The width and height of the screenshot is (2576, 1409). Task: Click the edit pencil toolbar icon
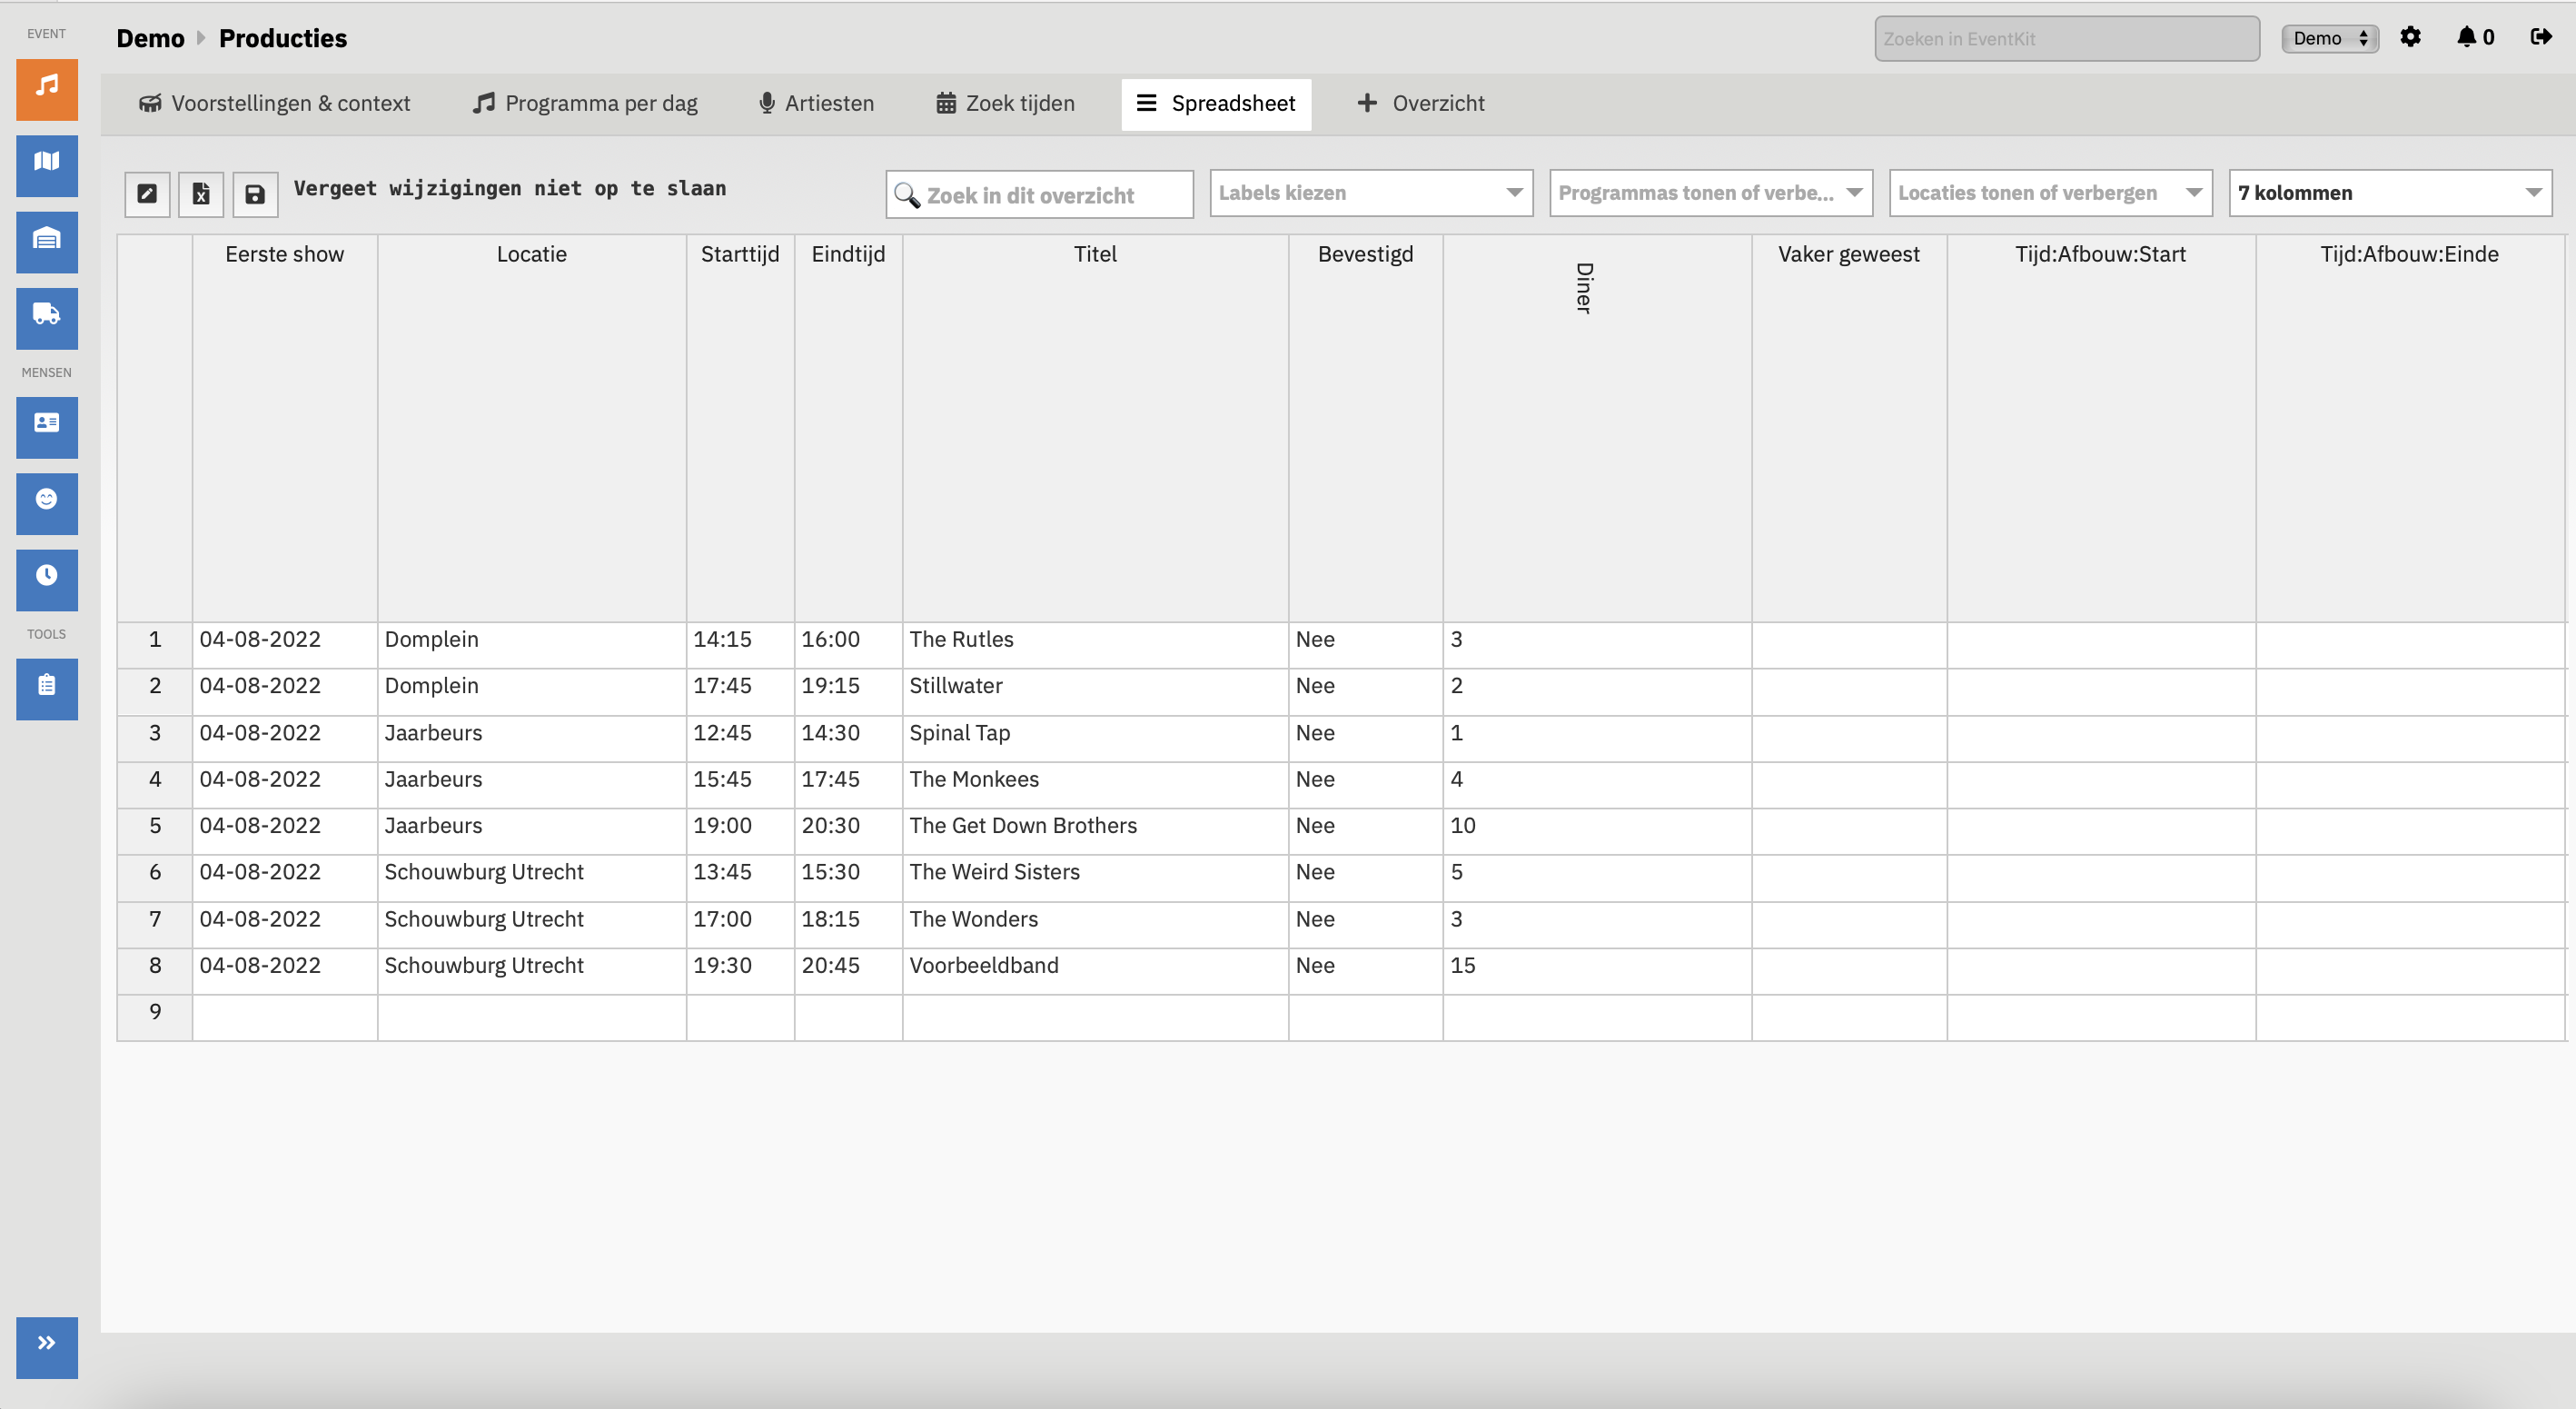(x=147, y=194)
